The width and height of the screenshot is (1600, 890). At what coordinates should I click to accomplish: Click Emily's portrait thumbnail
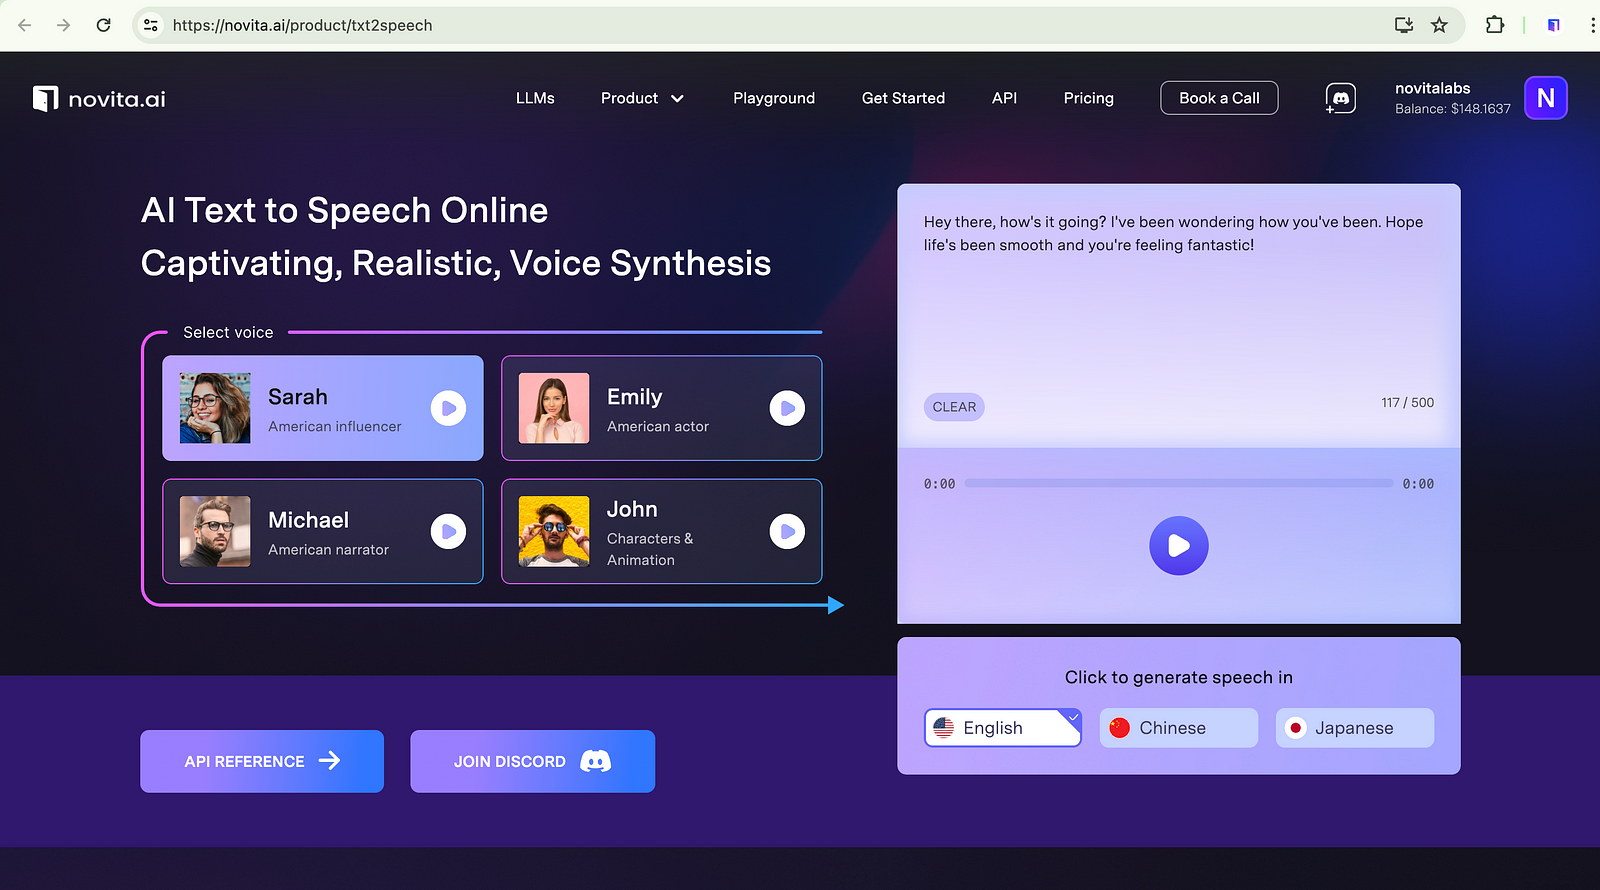point(554,408)
